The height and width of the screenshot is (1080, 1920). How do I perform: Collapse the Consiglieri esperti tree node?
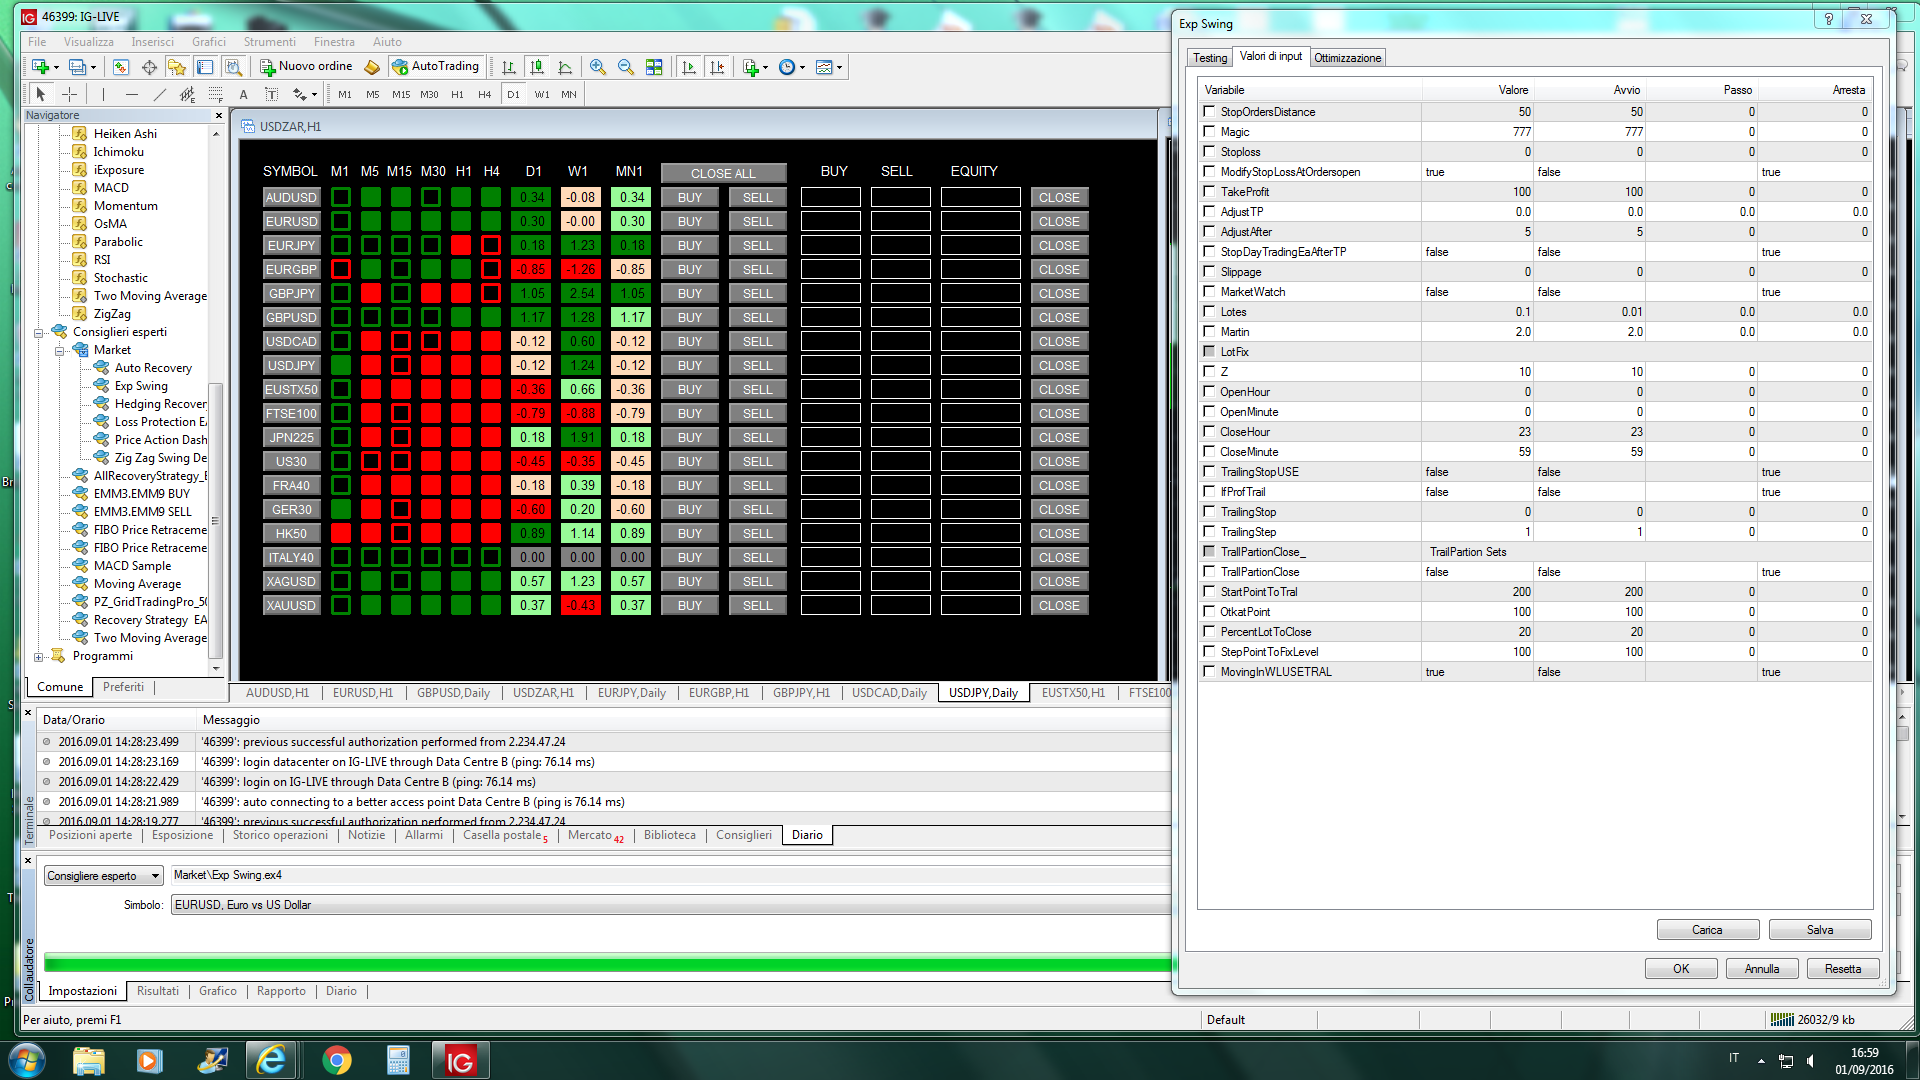[39, 333]
